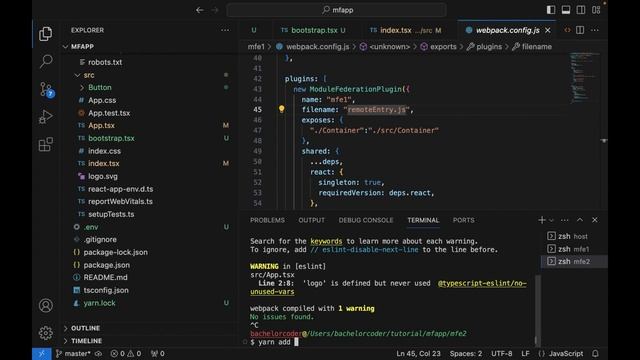Click Ln 45, Col 23 in status bar
This screenshot has width=640, height=360.
[418, 353]
